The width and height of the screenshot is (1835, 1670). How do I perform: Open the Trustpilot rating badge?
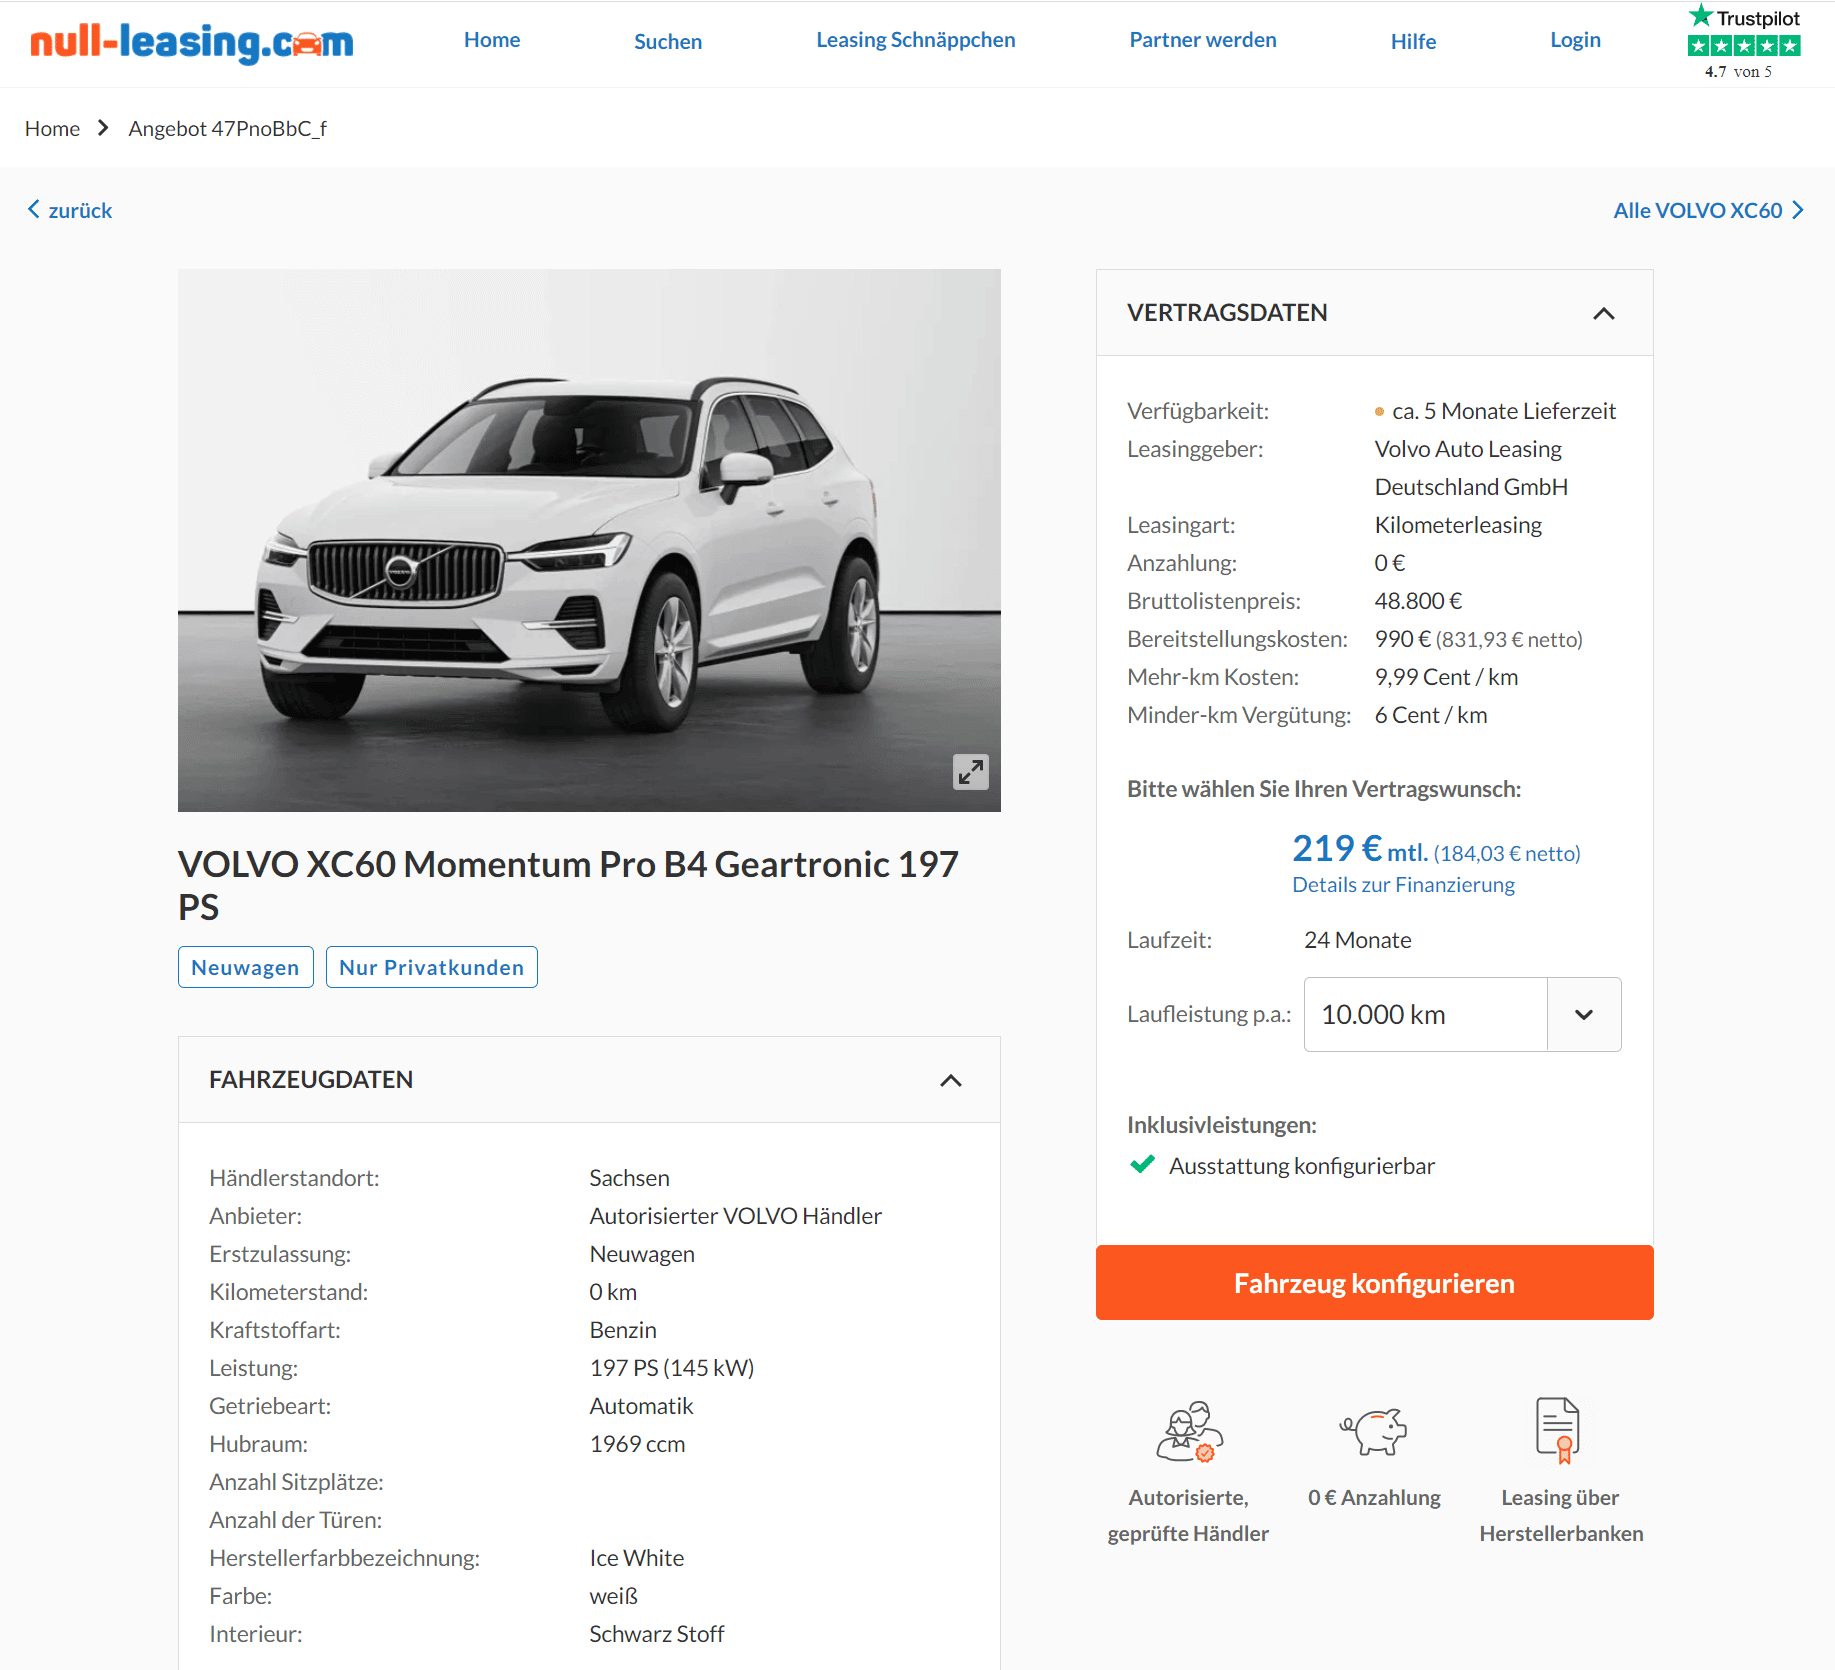[1744, 42]
